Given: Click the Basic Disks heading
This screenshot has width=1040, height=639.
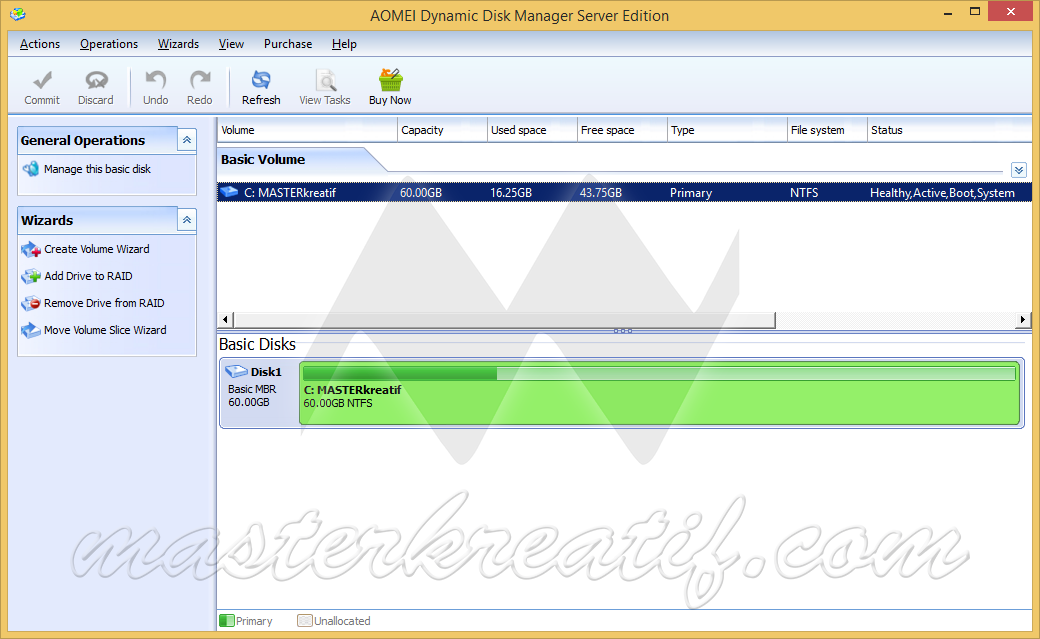Looking at the screenshot, I should click(x=257, y=344).
